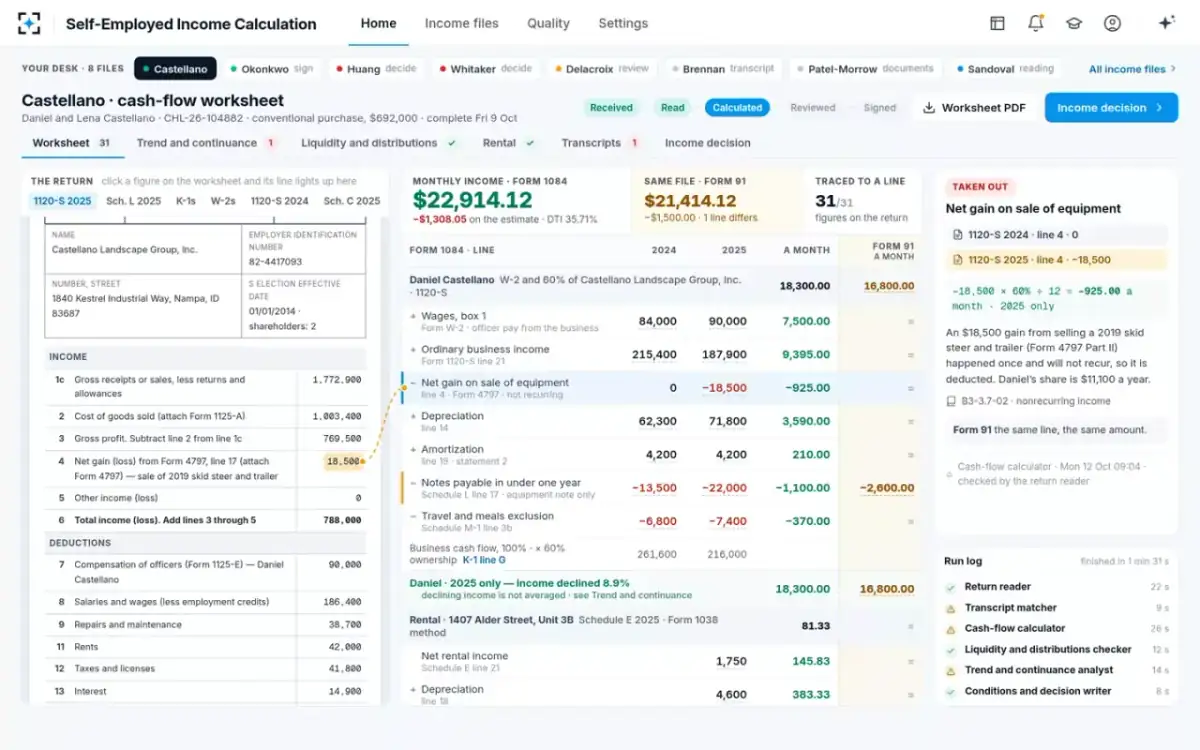This screenshot has width=1200, height=750.
Task: Open the Settings menu
Action: 623,23
